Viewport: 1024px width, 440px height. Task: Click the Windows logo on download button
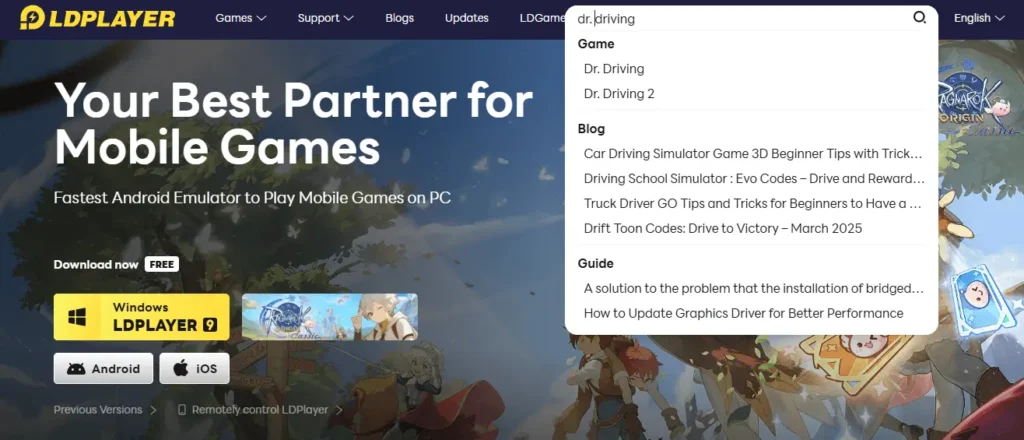coord(78,317)
